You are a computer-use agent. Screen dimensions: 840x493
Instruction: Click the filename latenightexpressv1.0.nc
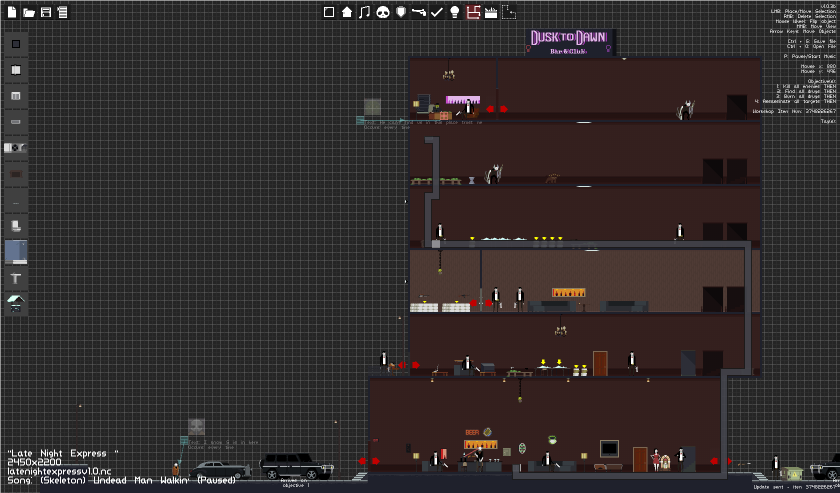pyautogui.click(x=59, y=472)
